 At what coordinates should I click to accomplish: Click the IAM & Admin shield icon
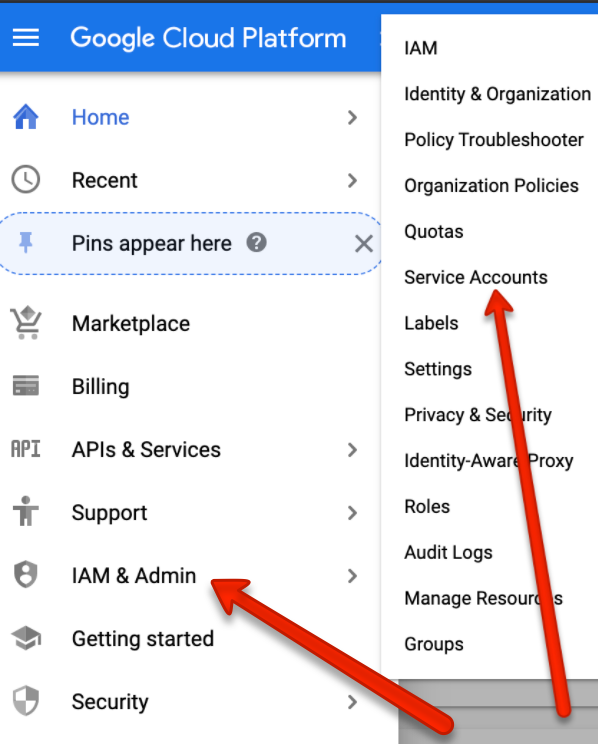click(26, 575)
